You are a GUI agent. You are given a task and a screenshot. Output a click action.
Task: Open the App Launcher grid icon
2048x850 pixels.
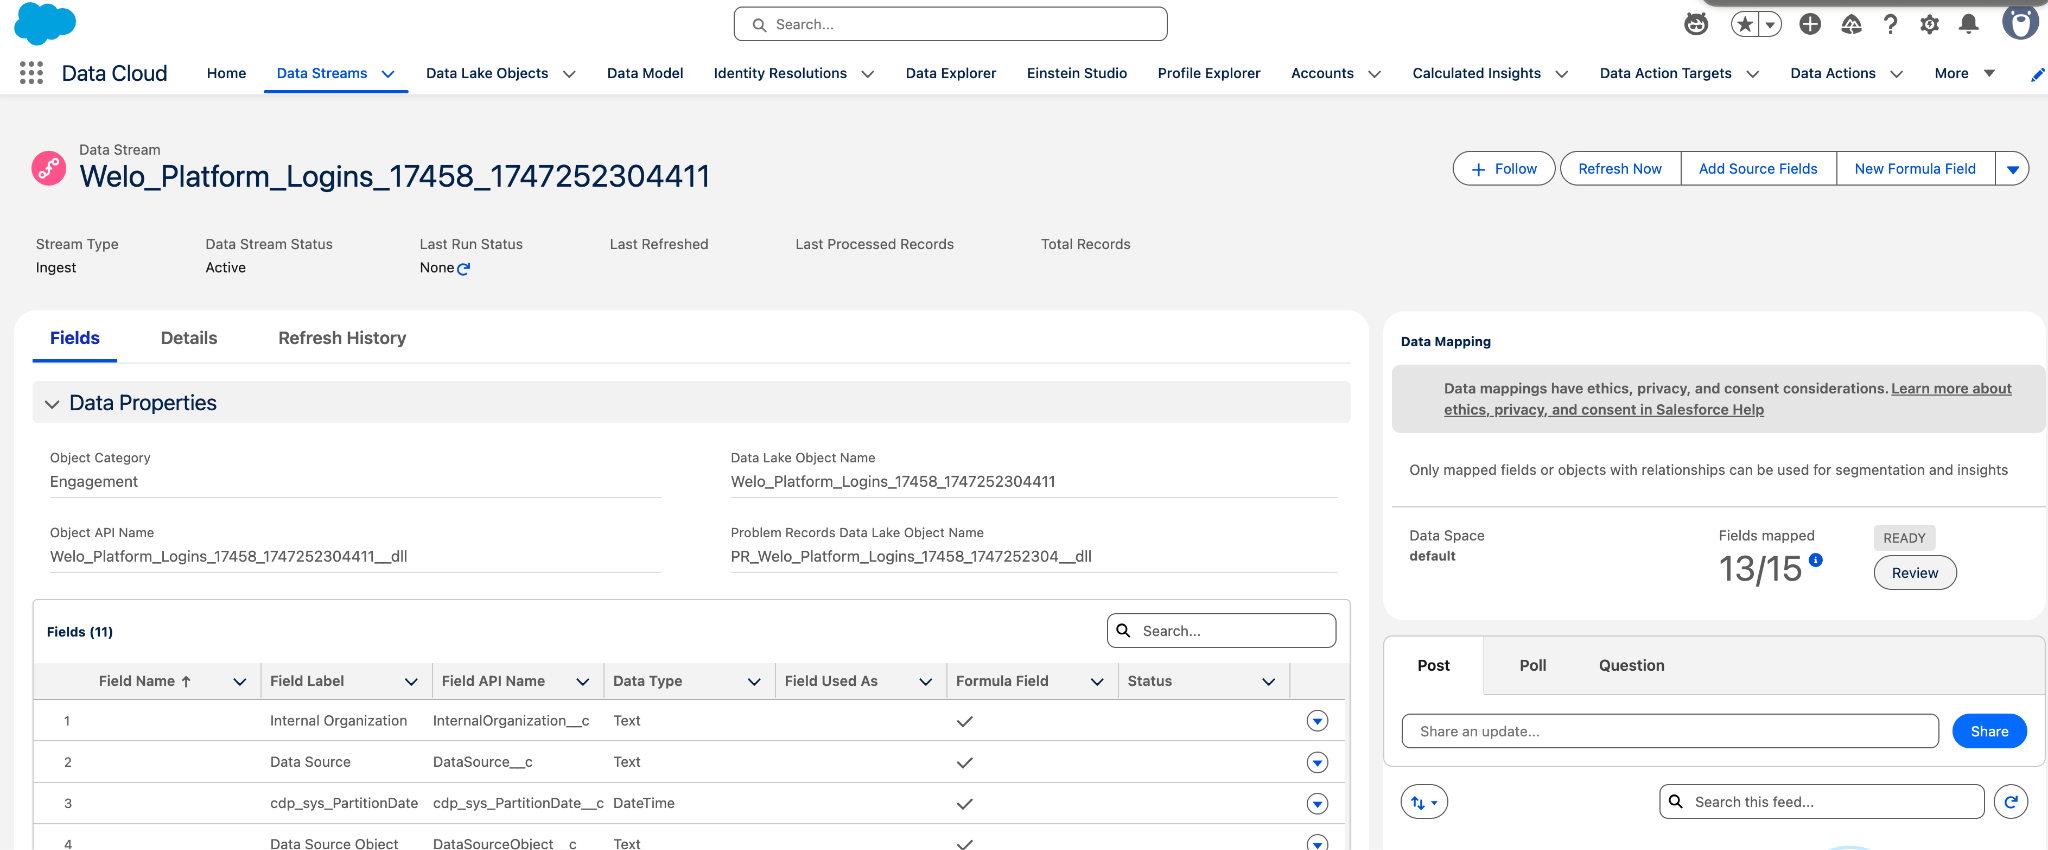click(31, 73)
